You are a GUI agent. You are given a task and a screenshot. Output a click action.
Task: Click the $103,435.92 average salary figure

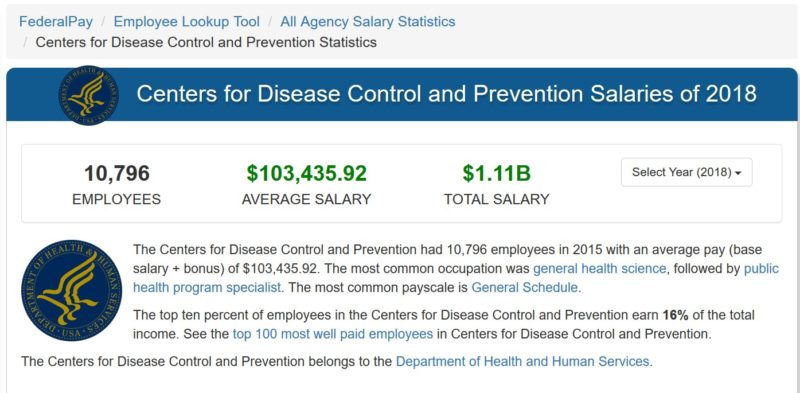coord(307,173)
